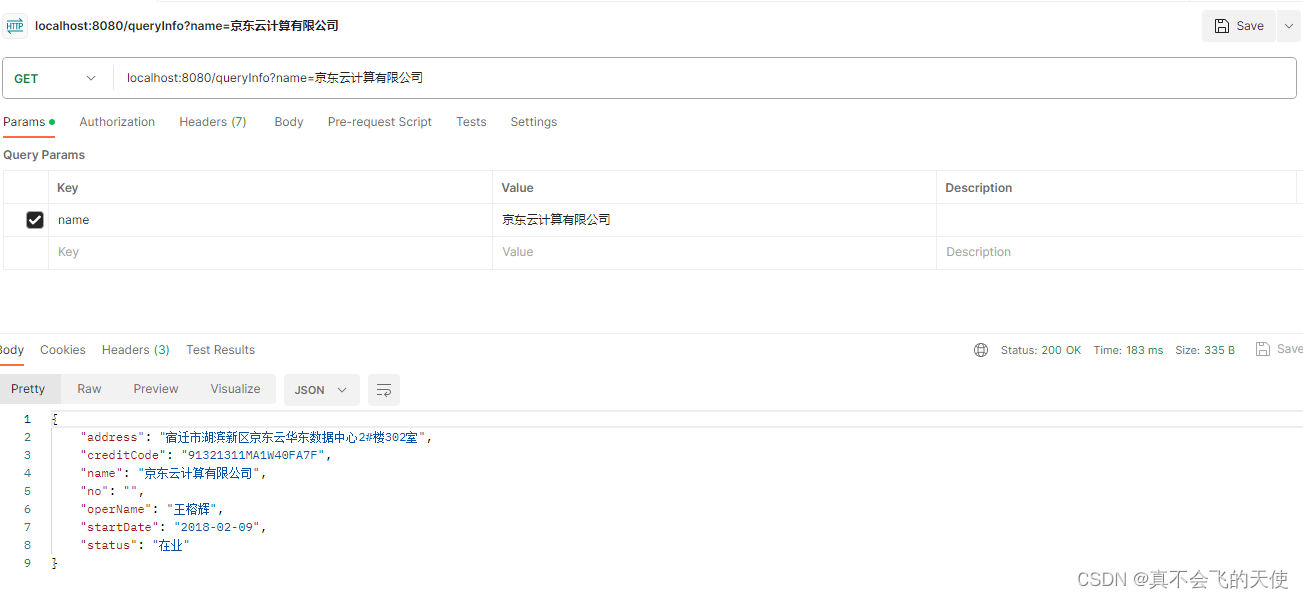The width and height of the screenshot is (1303, 599).
Task: Select the Params tab
Action: point(28,122)
